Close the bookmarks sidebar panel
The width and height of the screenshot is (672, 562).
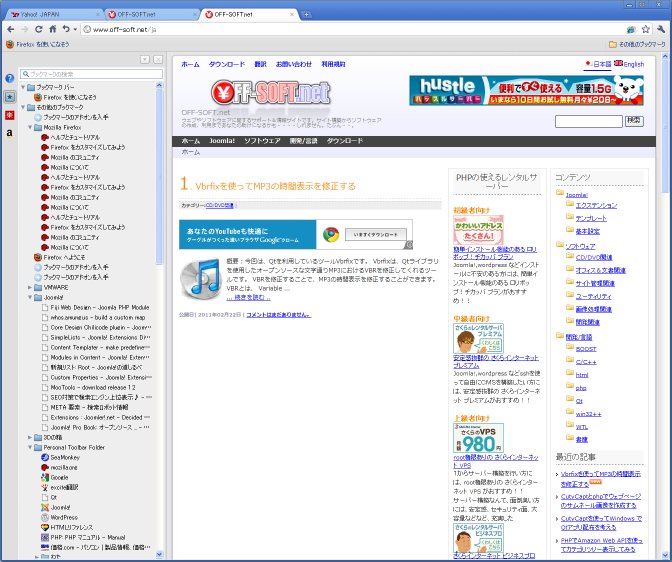158,59
